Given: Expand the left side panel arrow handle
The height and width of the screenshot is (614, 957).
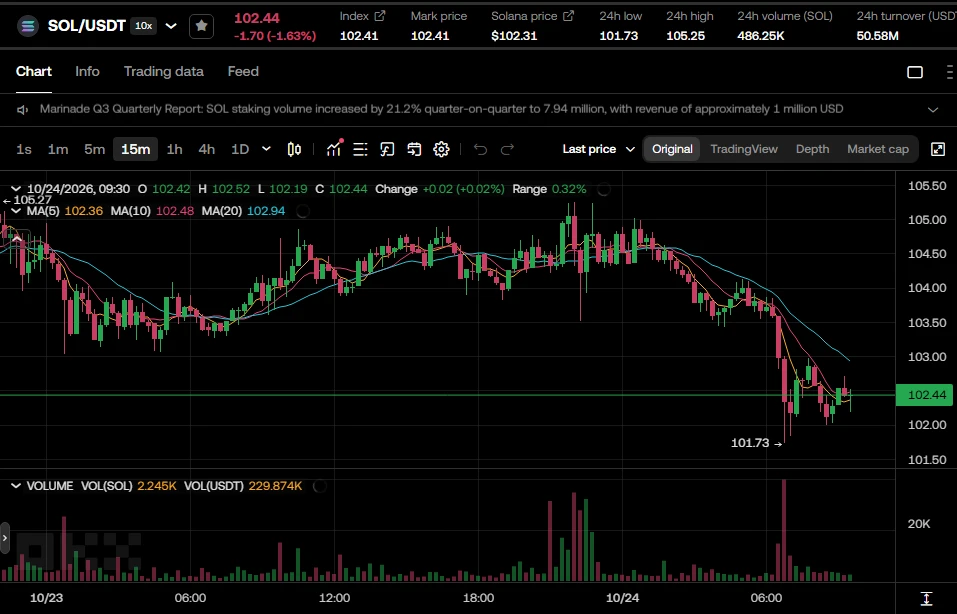Looking at the screenshot, I should [5, 538].
